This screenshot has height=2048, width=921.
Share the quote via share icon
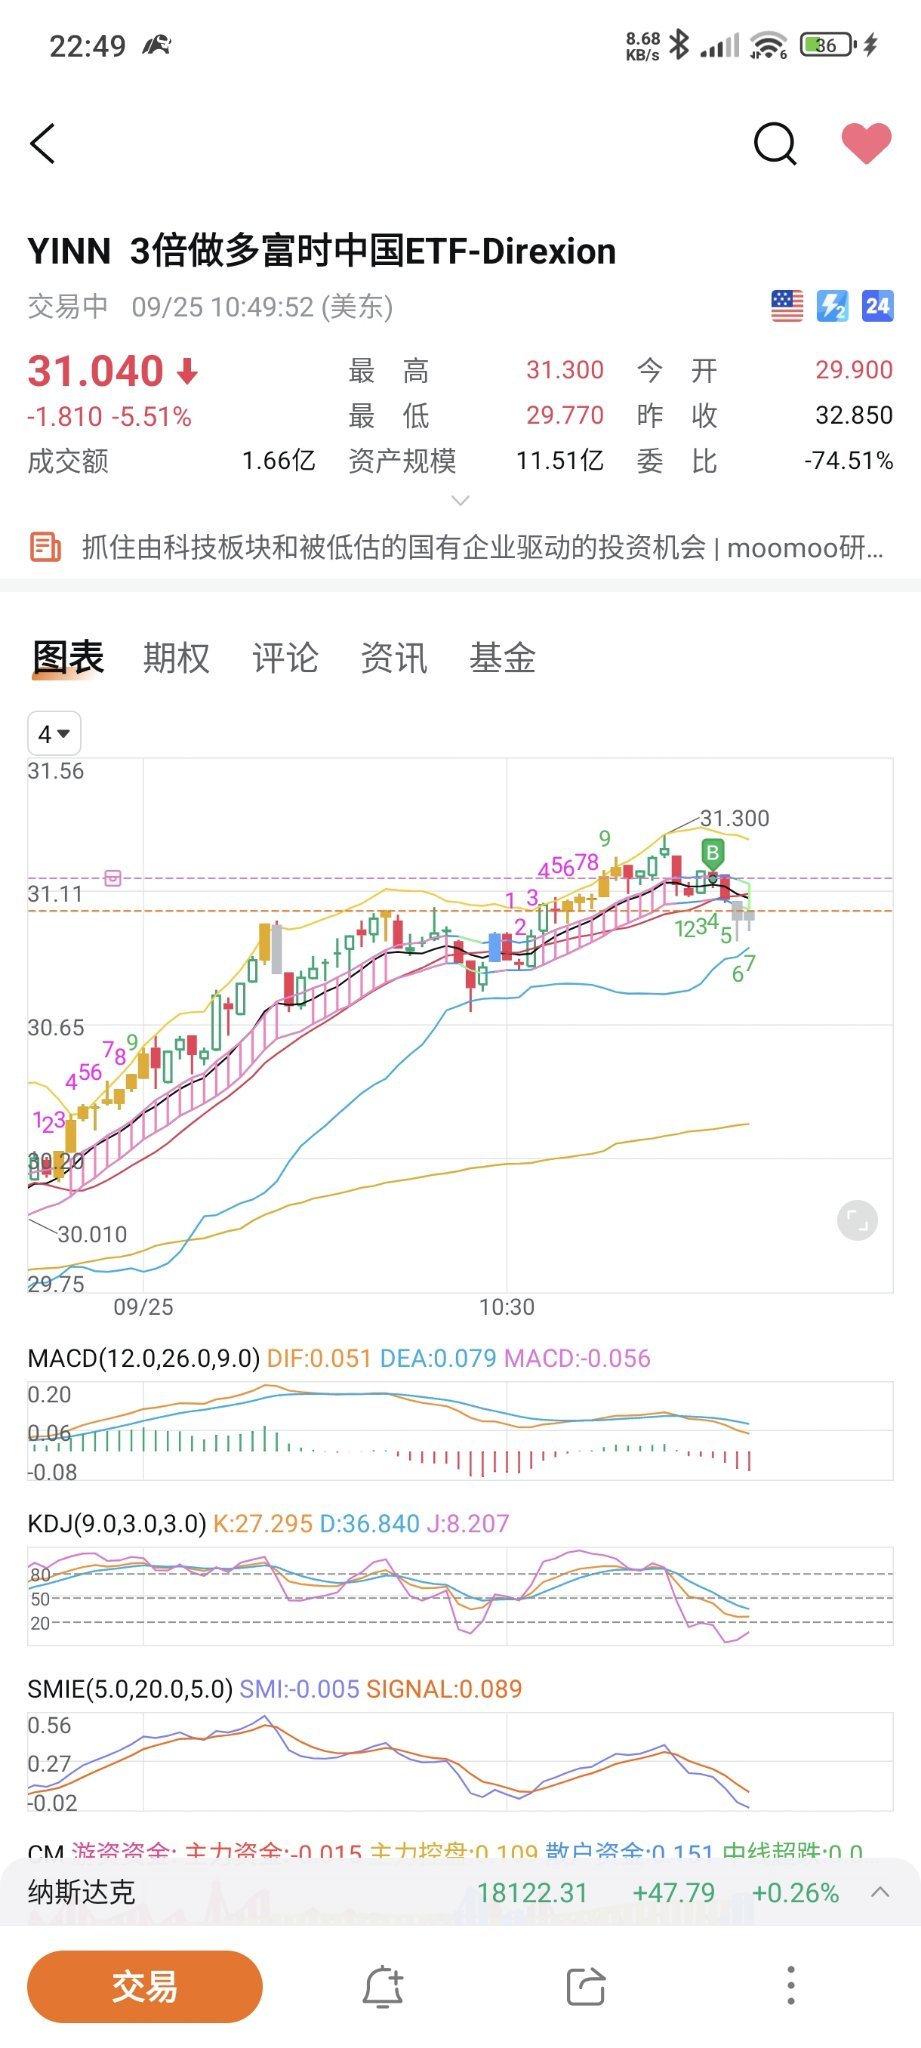[x=586, y=1986]
